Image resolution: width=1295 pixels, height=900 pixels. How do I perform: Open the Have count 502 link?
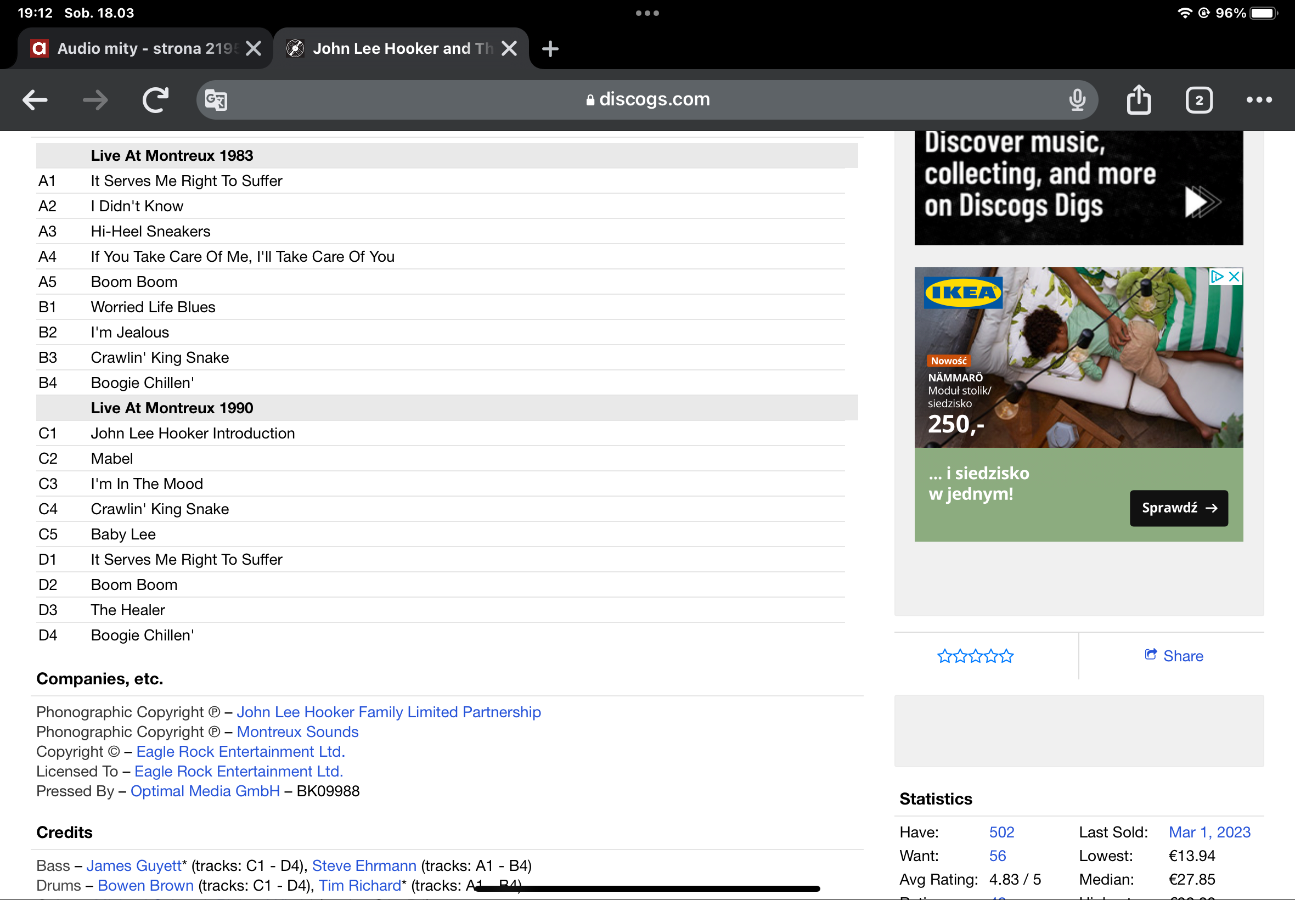1001,832
